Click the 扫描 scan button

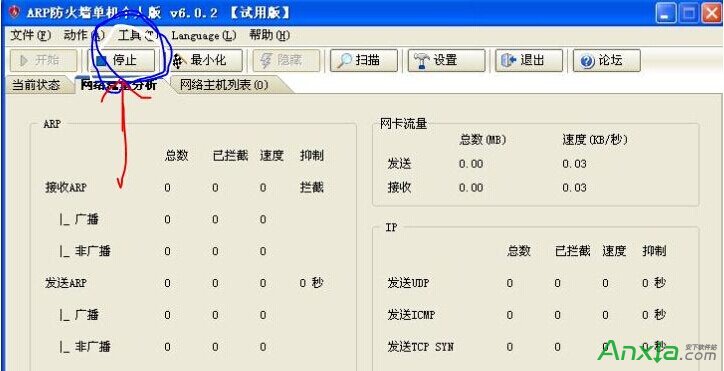(x=364, y=61)
